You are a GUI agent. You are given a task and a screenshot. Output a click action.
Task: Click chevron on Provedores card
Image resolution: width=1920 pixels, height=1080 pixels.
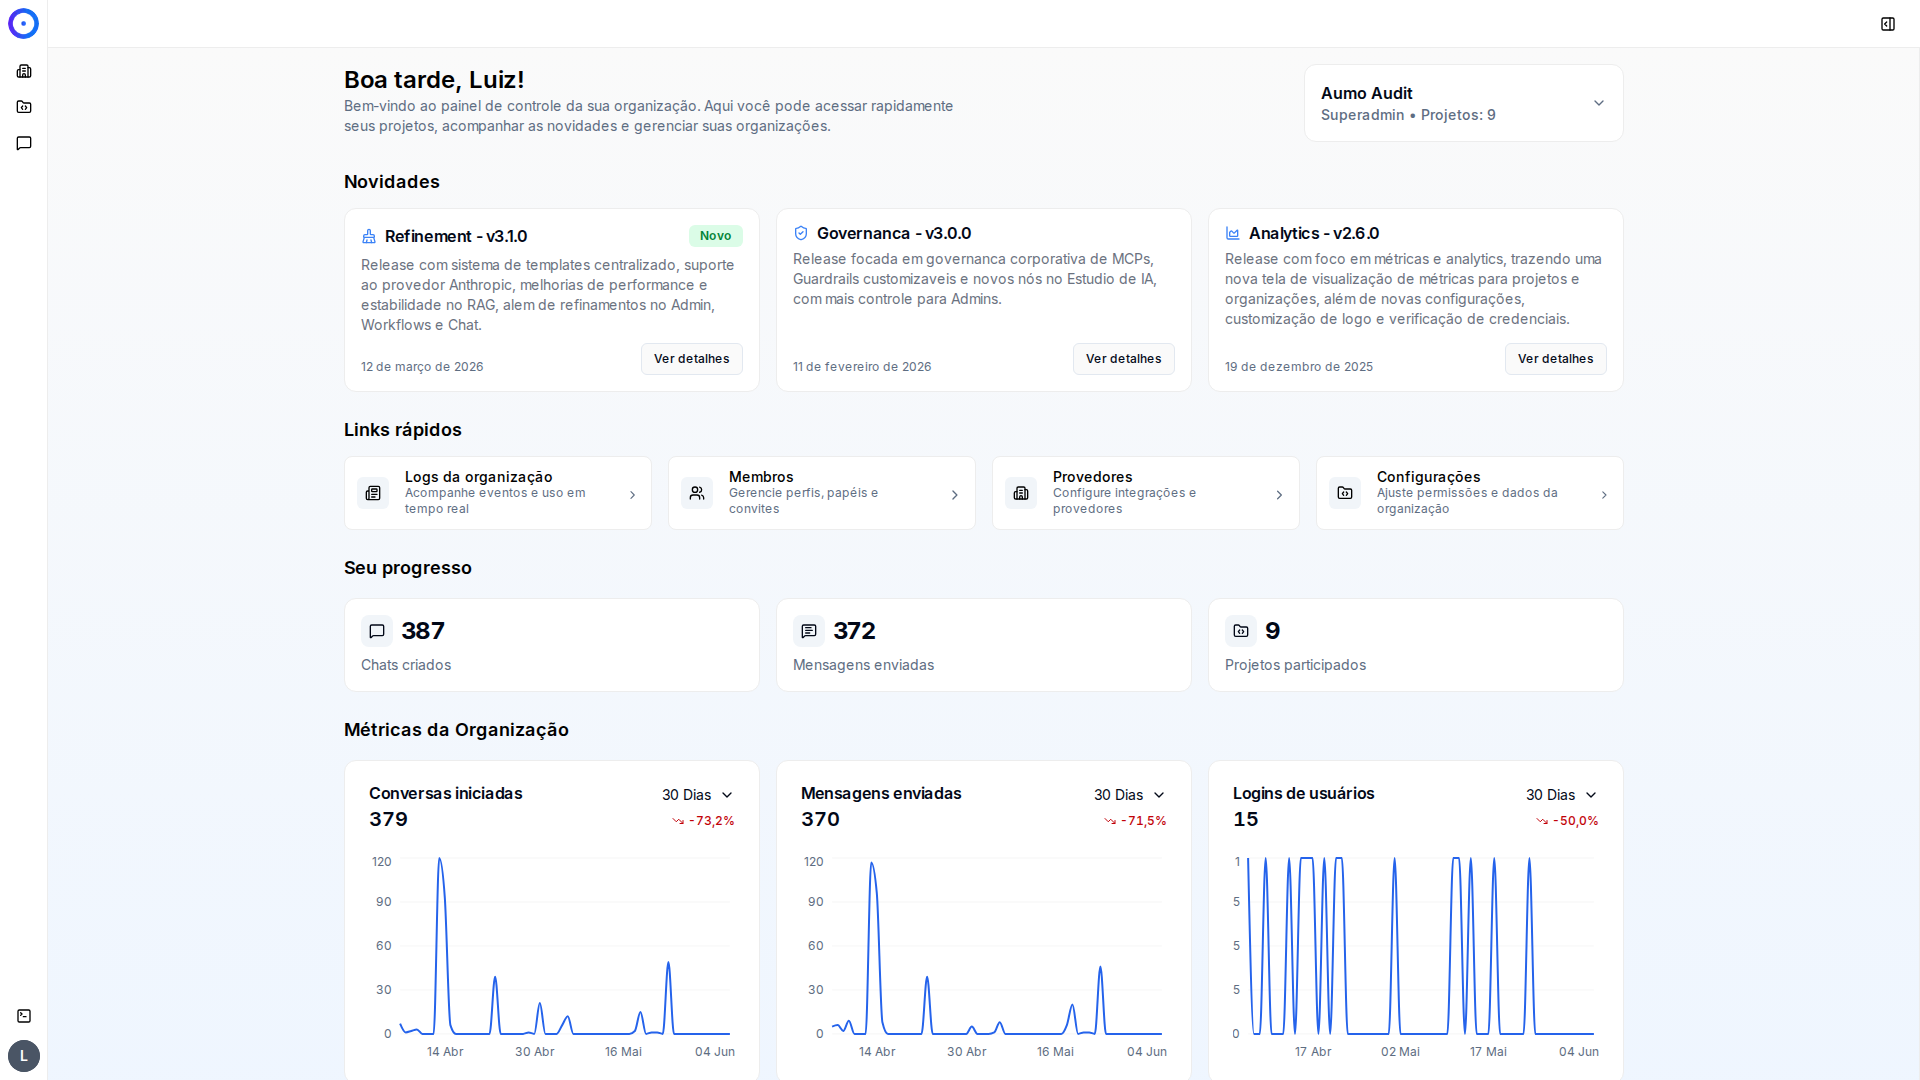(1279, 495)
